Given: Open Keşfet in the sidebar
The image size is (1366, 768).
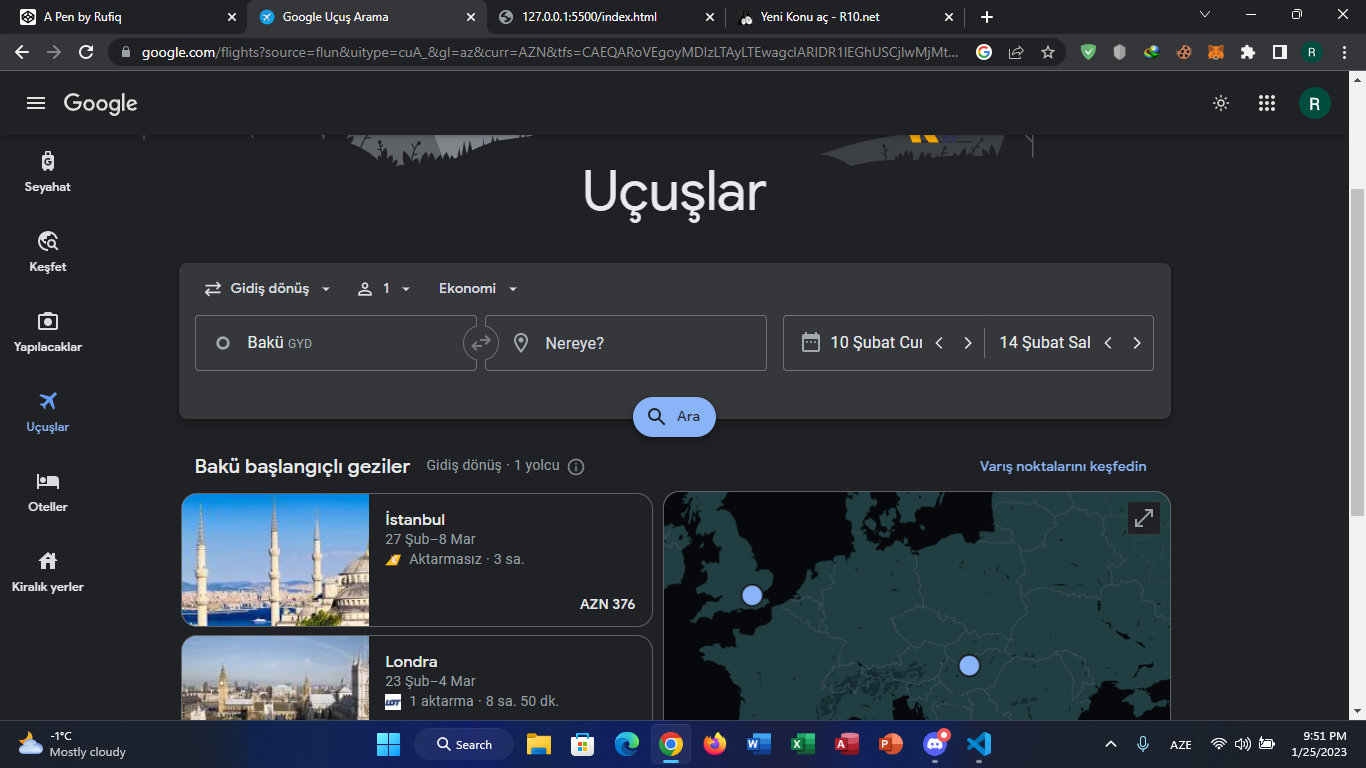Looking at the screenshot, I should coord(48,251).
